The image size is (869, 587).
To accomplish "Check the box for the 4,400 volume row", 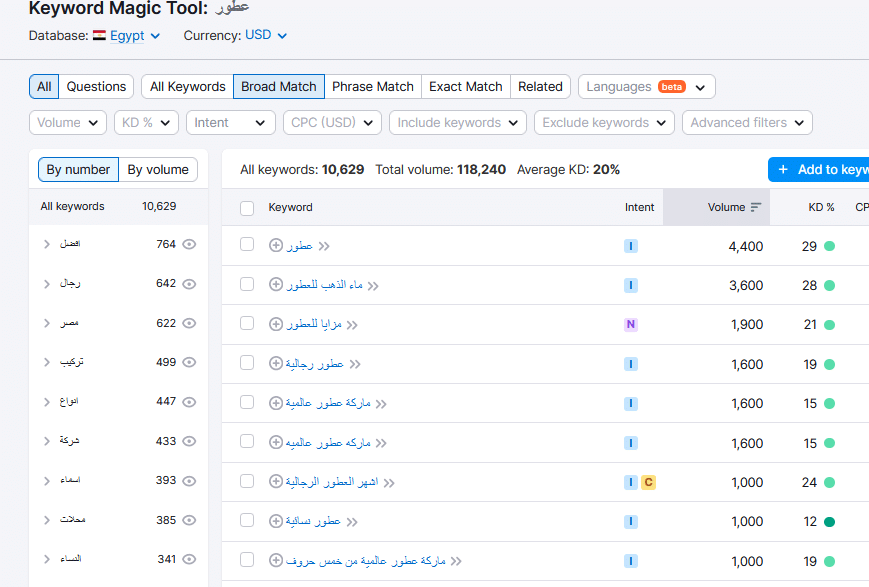I will [247, 244].
